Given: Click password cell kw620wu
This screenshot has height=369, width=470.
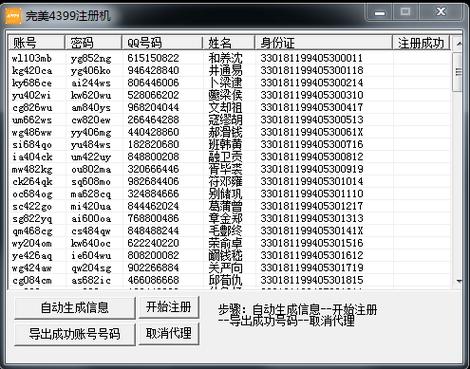Looking at the screenshot, I should (x=91, y=95).
